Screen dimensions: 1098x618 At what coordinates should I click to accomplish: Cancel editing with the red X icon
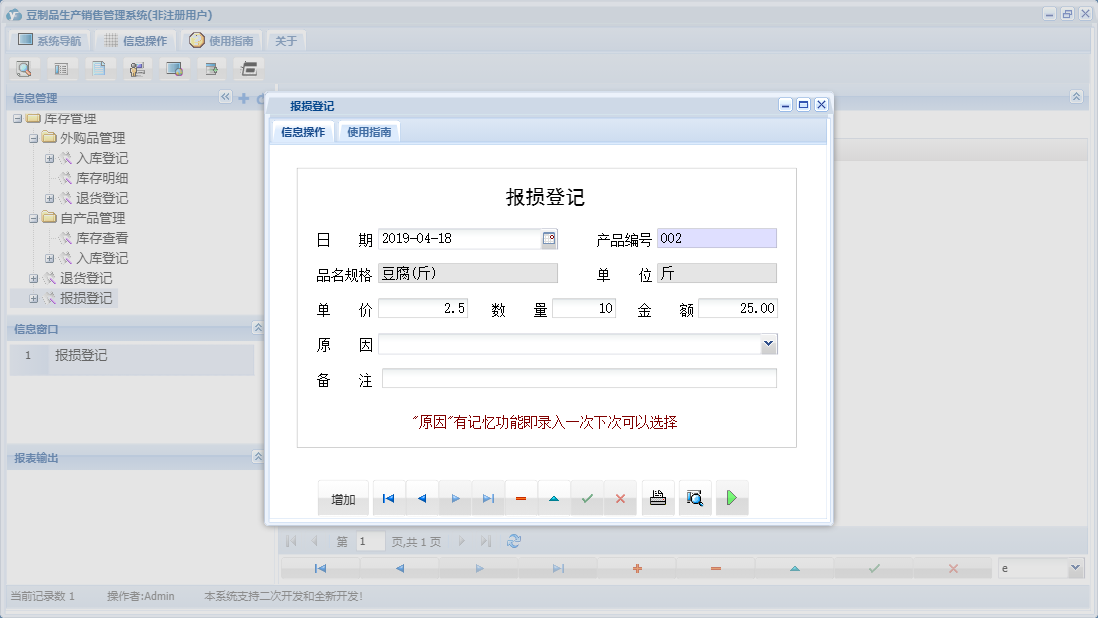(620, 497)
